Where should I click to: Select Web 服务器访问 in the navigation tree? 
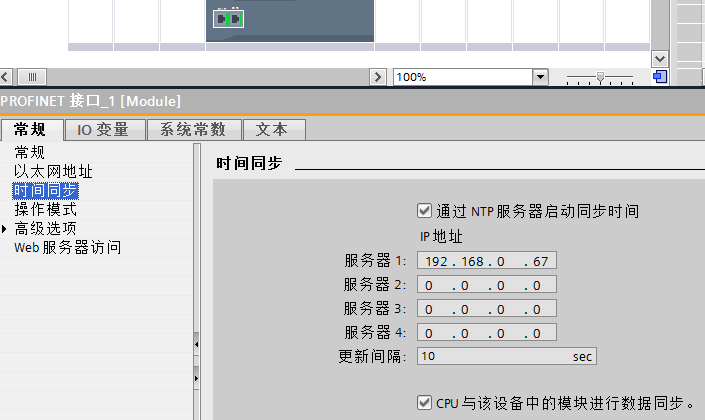(67, 247)
